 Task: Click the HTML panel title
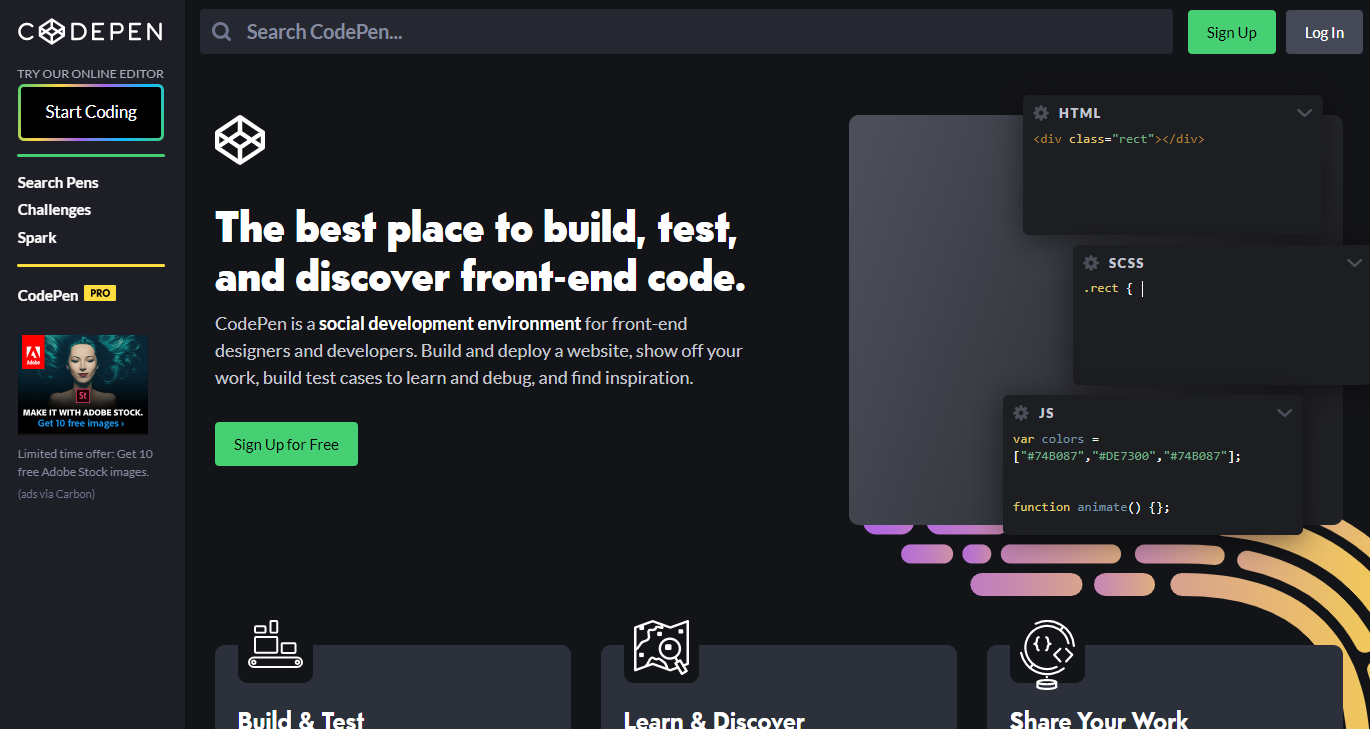[x=1079, y=113]
